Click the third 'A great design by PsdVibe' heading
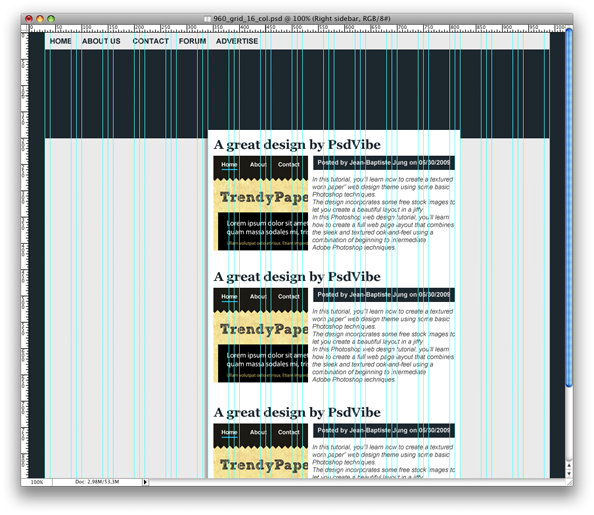Image resolution: width=594 pixels, height=515 pixels. pos(297,412)
